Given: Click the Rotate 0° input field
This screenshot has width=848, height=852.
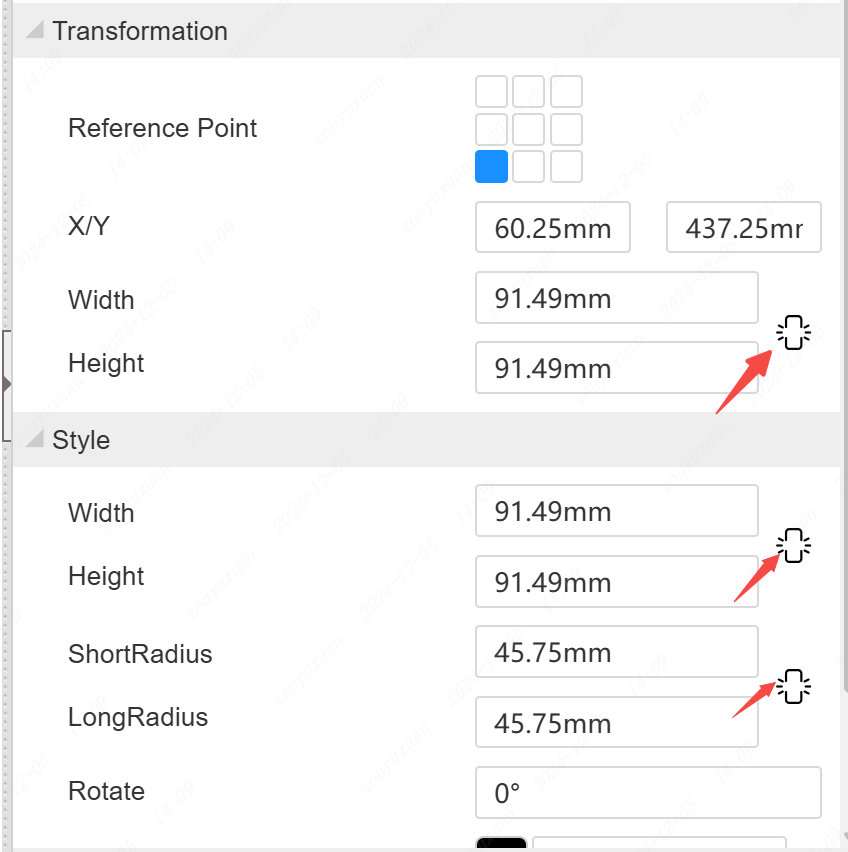Looking at the screenshot, I should point(647,793).
